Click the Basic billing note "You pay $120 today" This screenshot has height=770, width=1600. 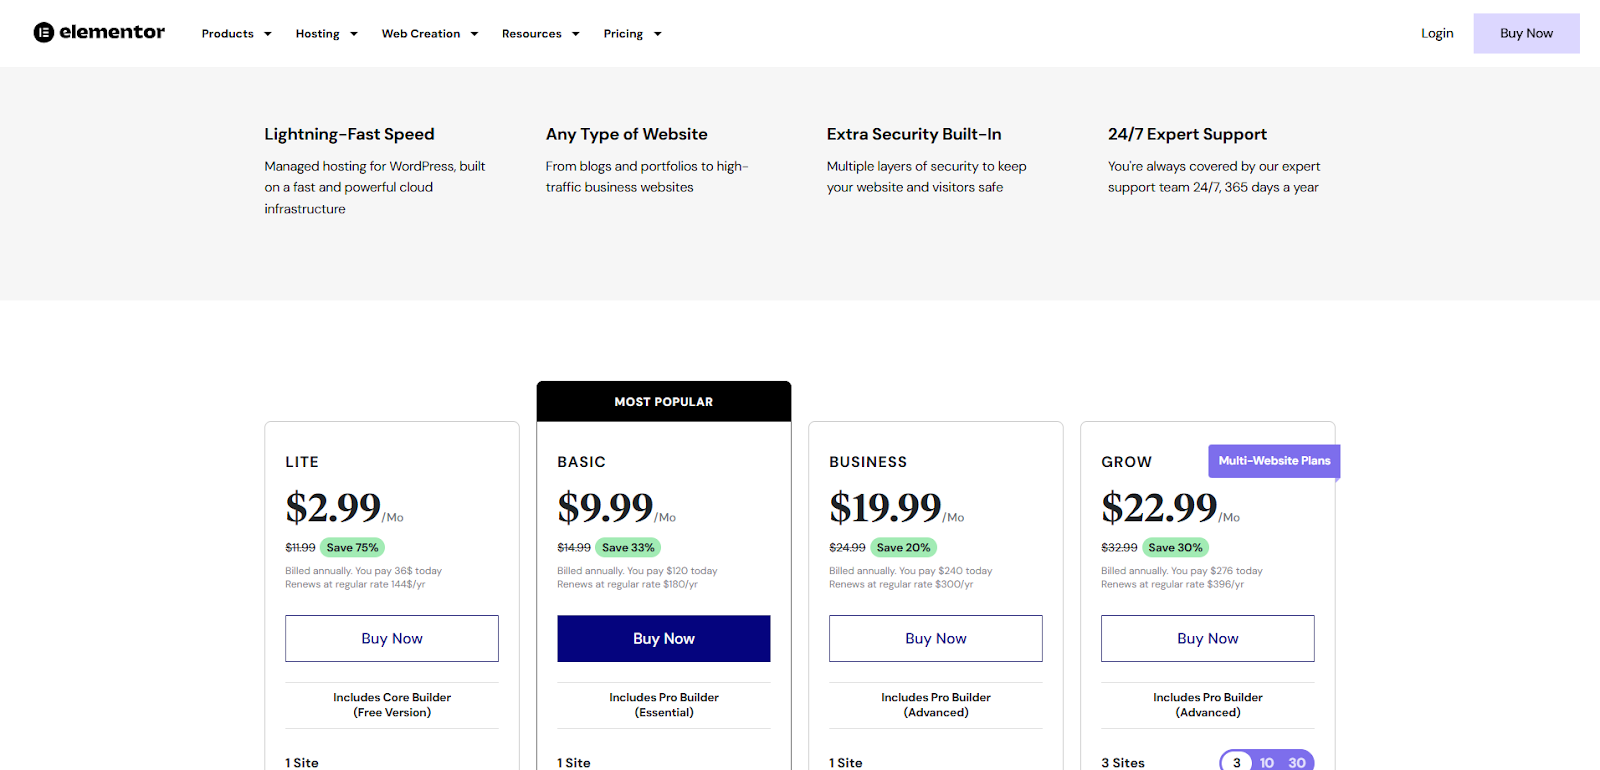[x=672, y=571]
